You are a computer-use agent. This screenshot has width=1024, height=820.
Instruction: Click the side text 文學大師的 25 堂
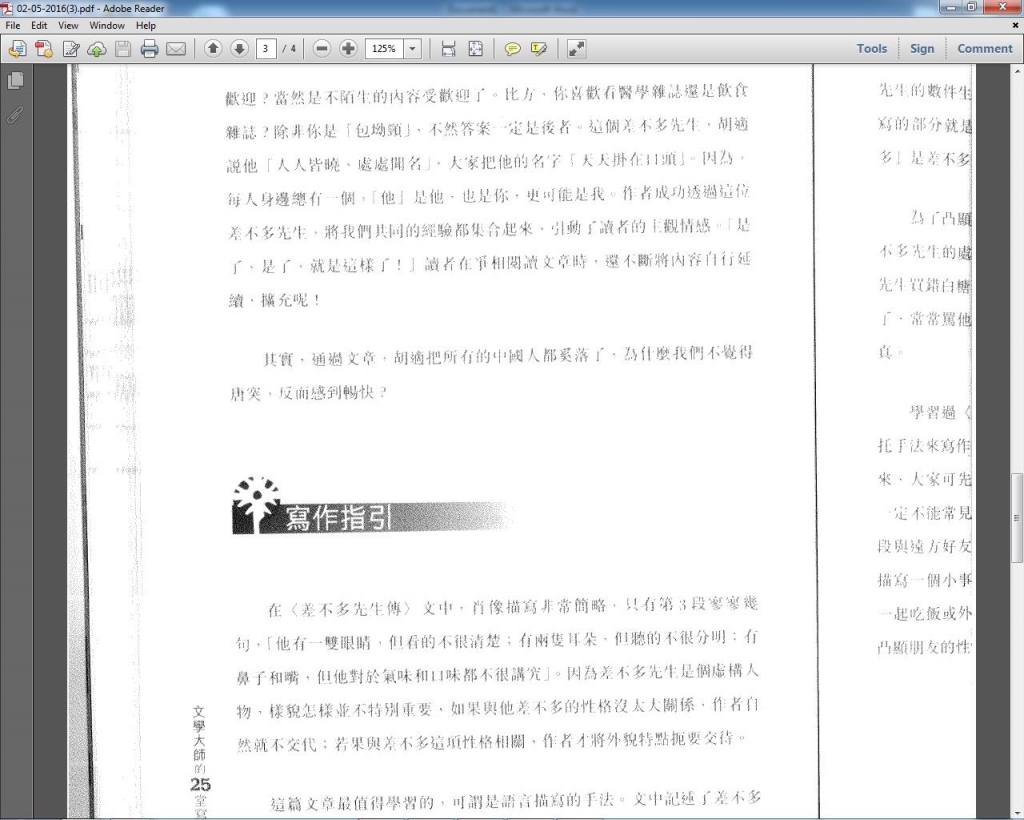pyautogui.click(x=200, y=761)
